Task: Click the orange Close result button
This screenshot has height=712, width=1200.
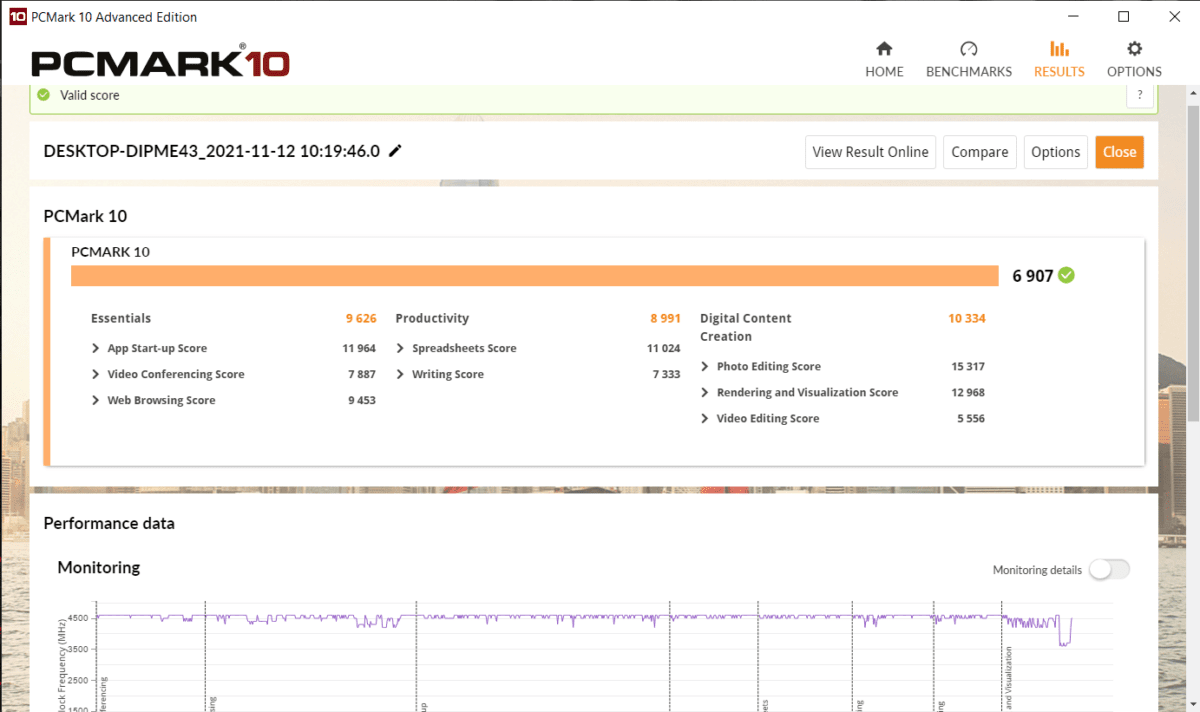Action: pyautogui.click(x=1119, y=152)
